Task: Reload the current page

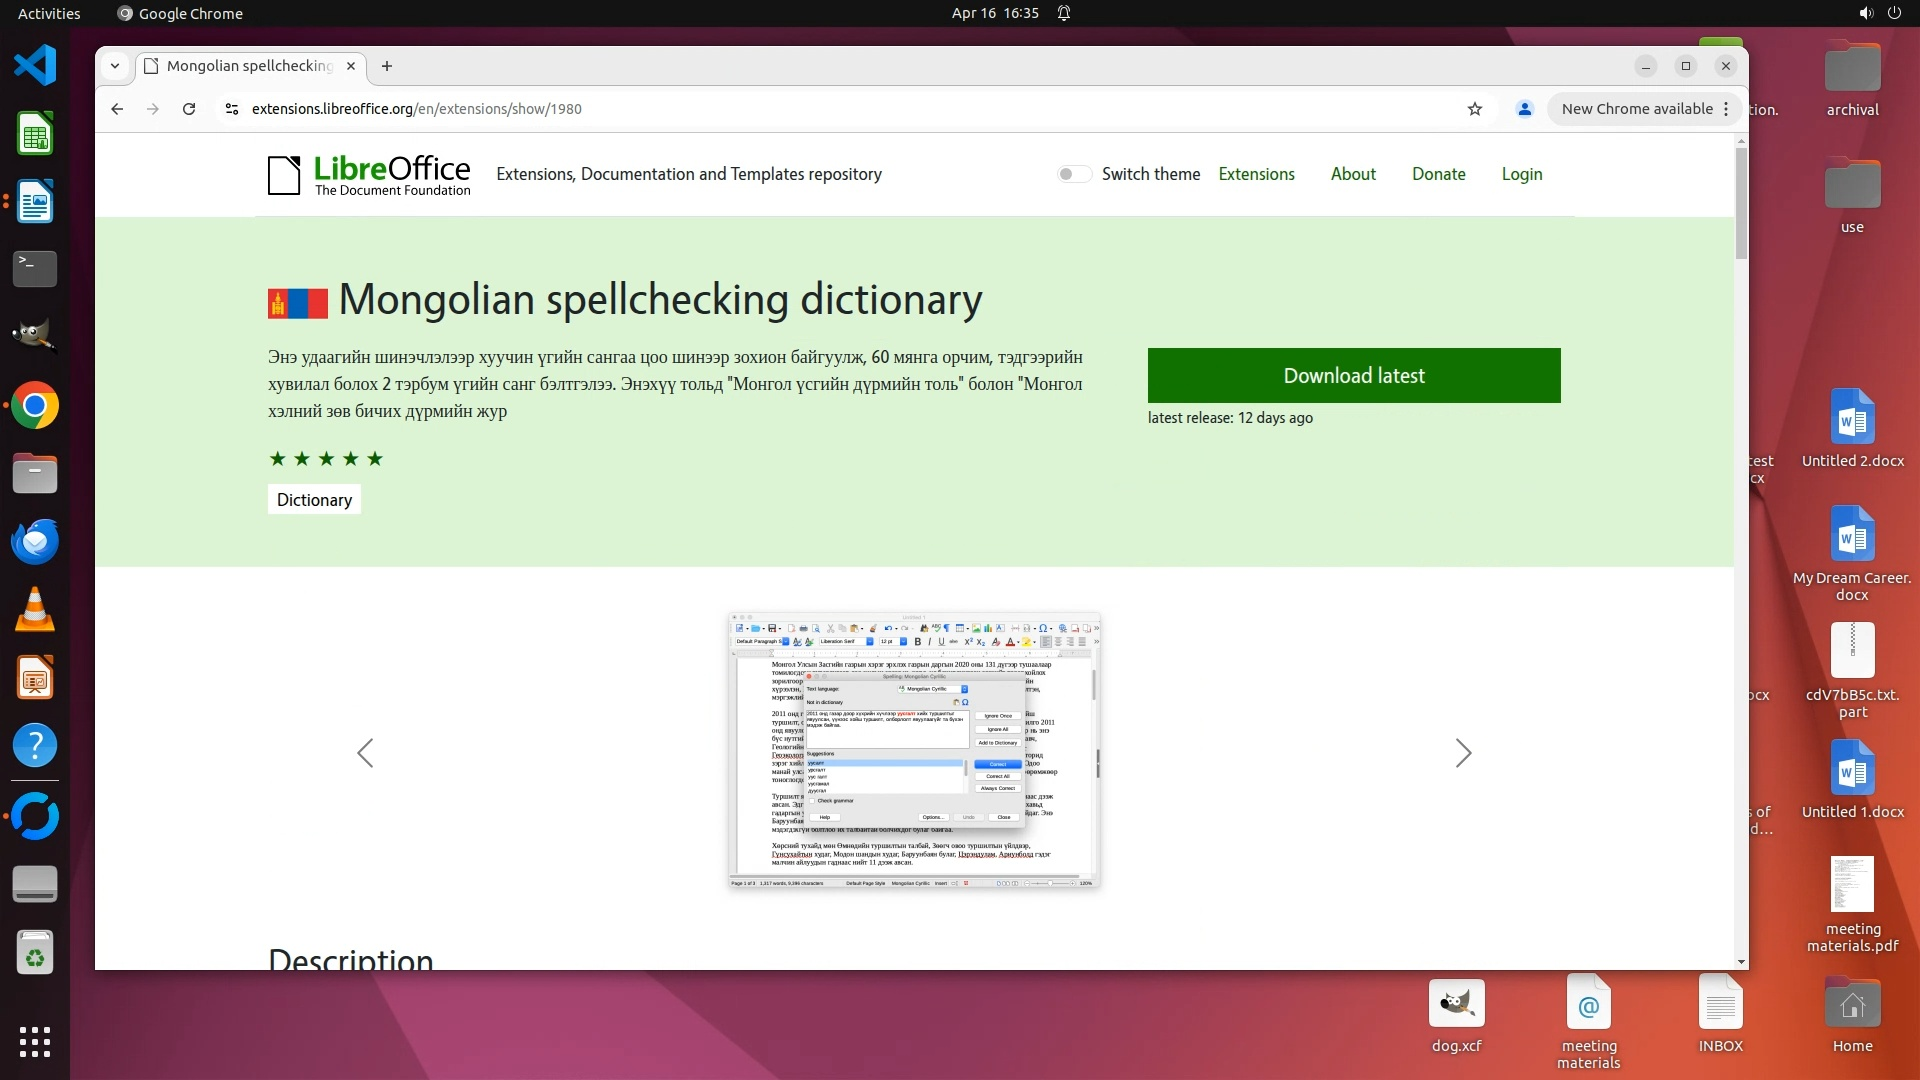Action: (x=189, y=109)
